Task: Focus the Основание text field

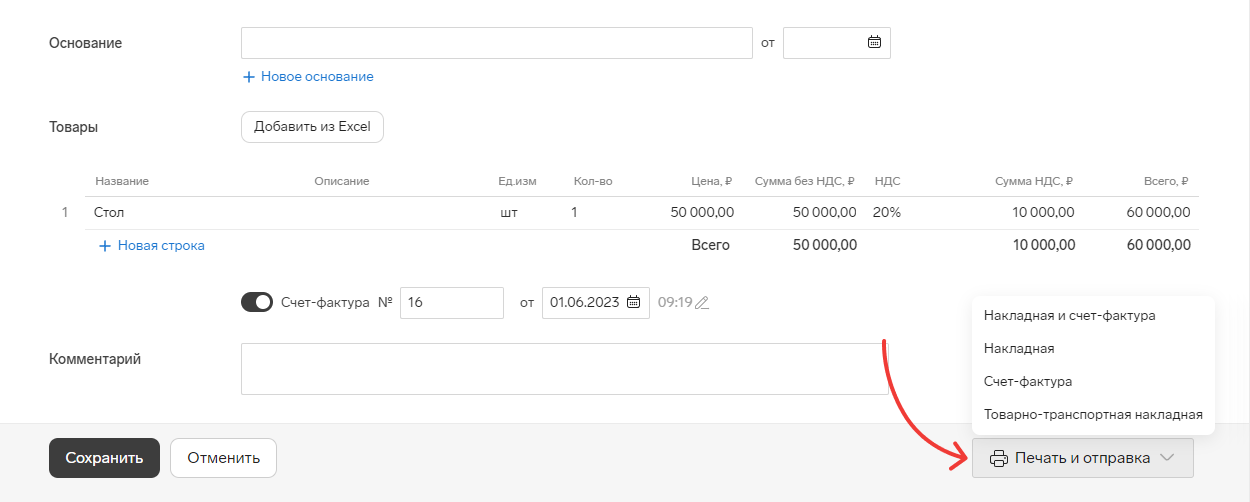Action: coord(497,43)
